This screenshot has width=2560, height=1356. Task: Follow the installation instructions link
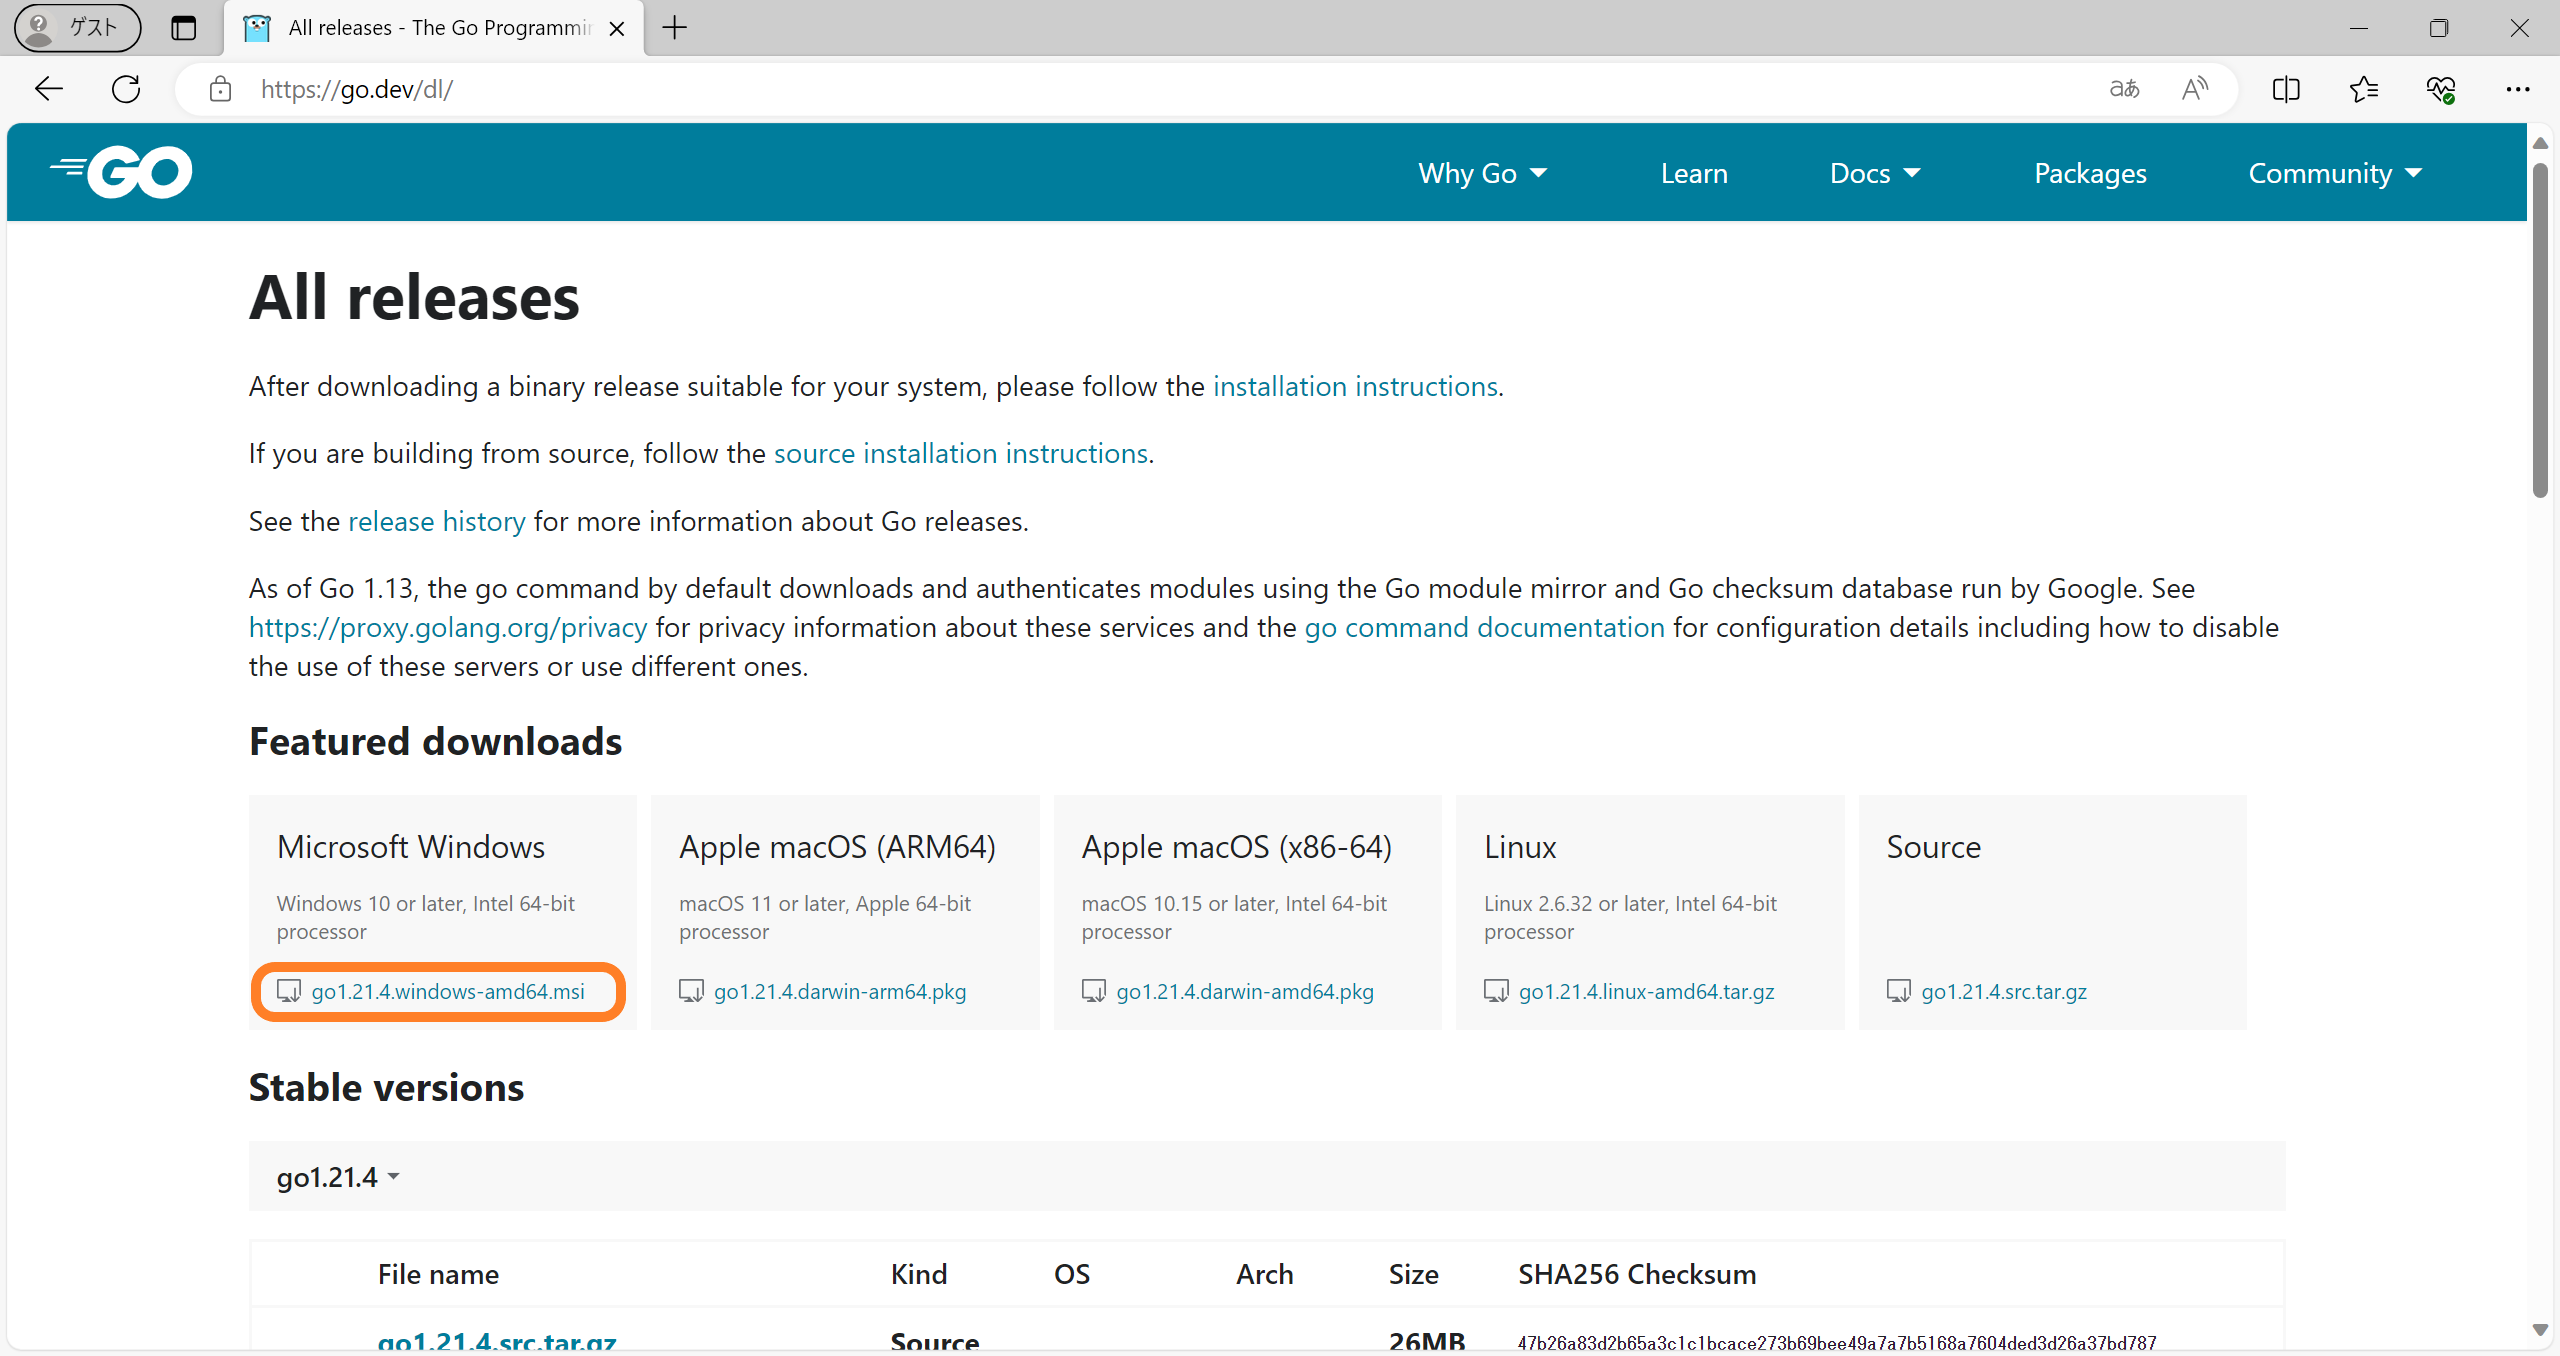tap(1355, 386)
